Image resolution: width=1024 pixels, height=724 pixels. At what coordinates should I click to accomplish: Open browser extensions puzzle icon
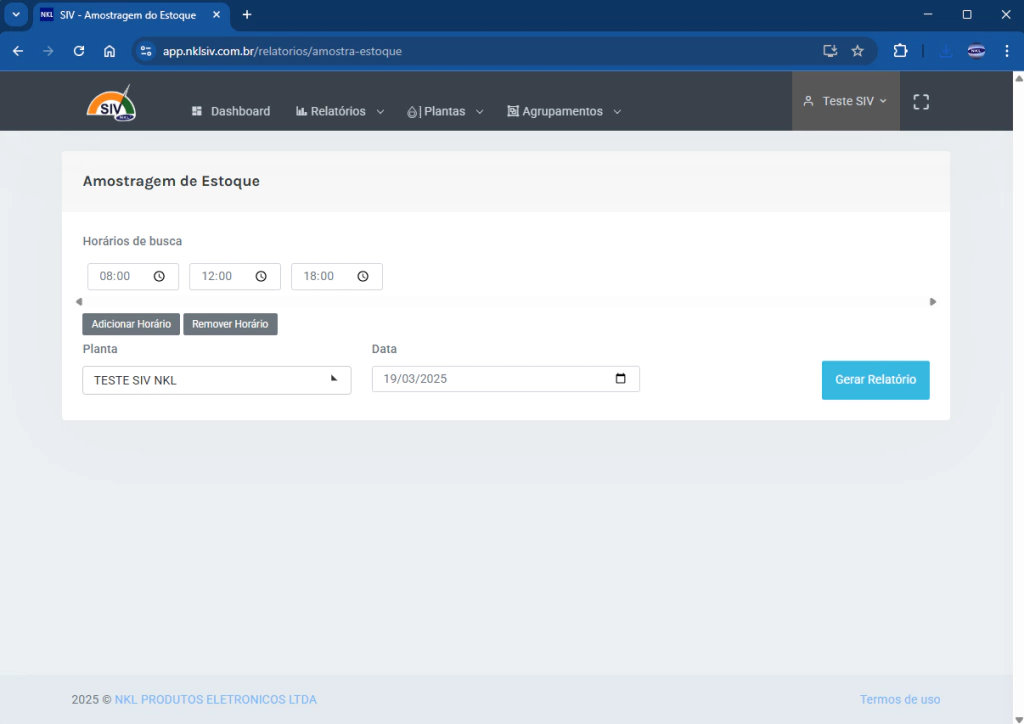tap(900, 51)
